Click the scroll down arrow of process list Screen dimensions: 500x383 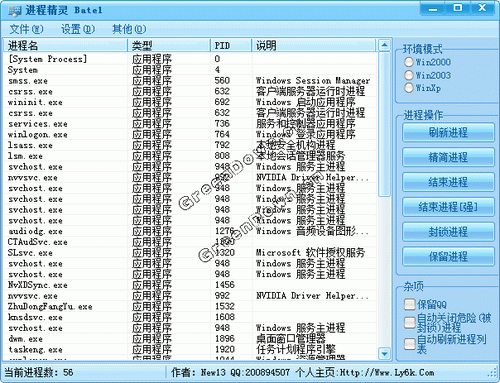coord(384,353)
